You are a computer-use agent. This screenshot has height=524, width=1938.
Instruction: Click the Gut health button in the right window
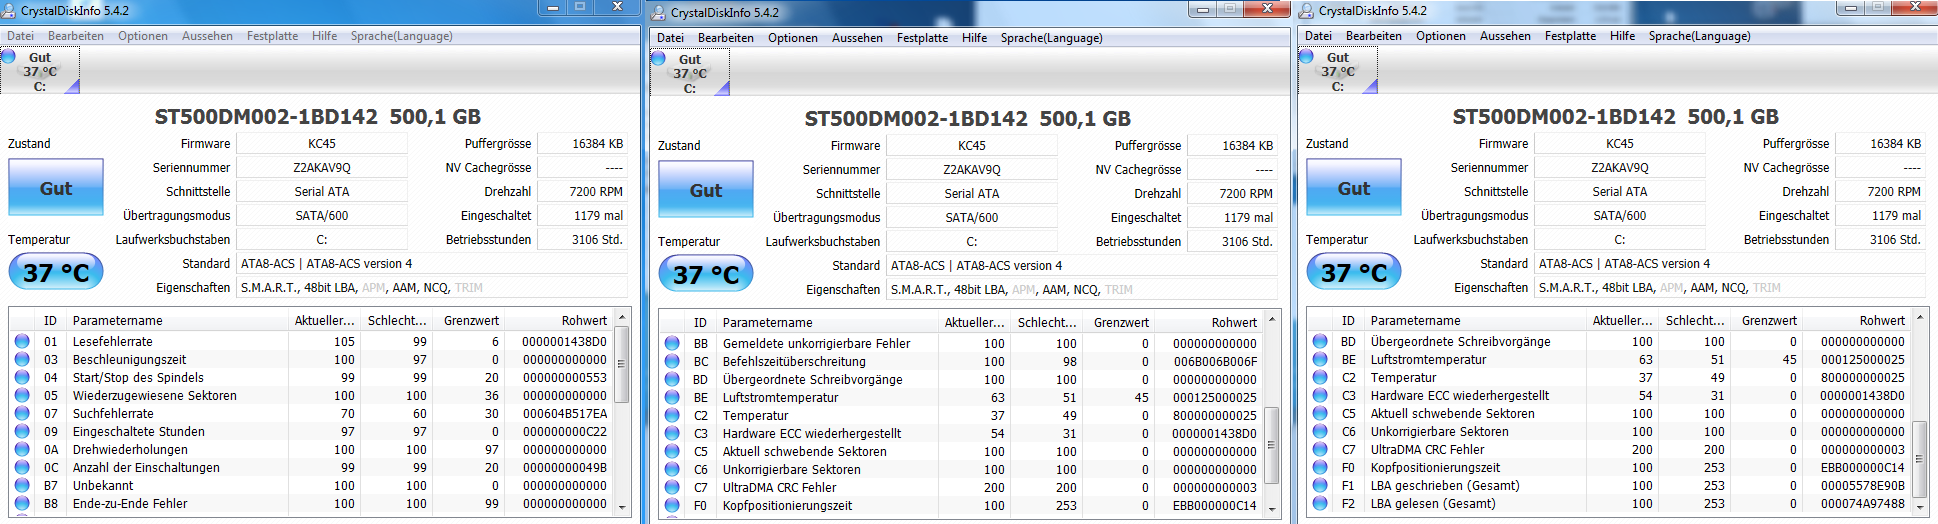click(x=1354, y=188)
